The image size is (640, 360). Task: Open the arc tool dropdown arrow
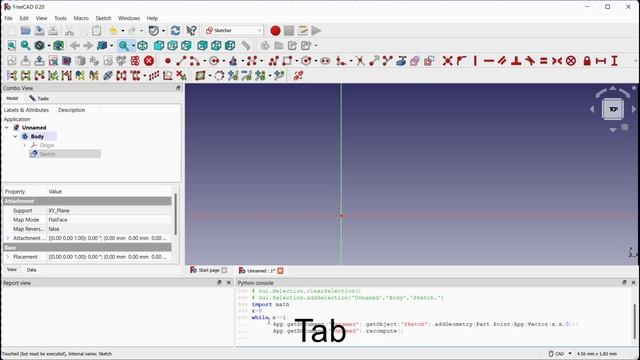point(204,61)
